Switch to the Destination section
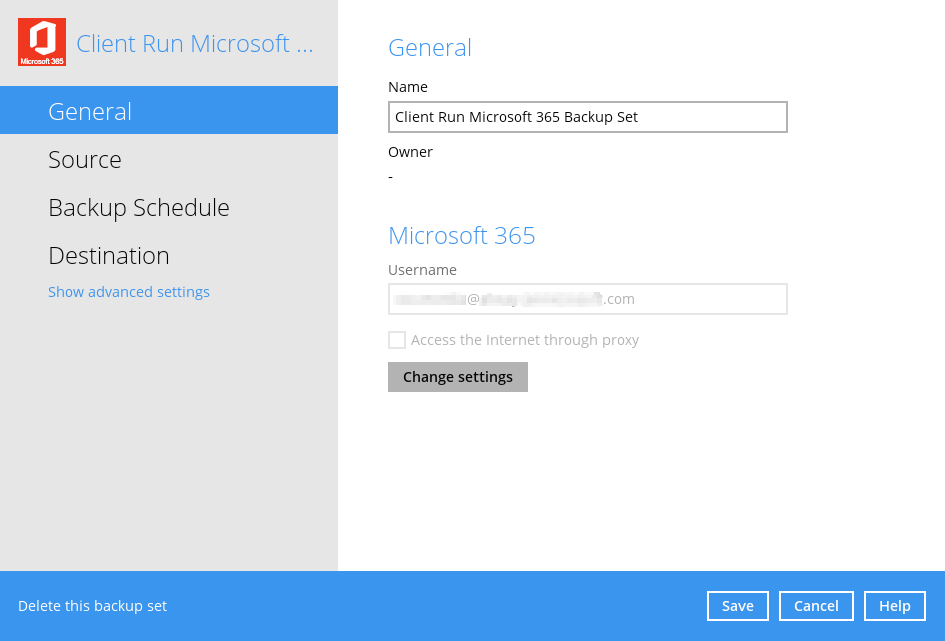Image resolution: width=945 pixels, height=641 pixels. 109,255
